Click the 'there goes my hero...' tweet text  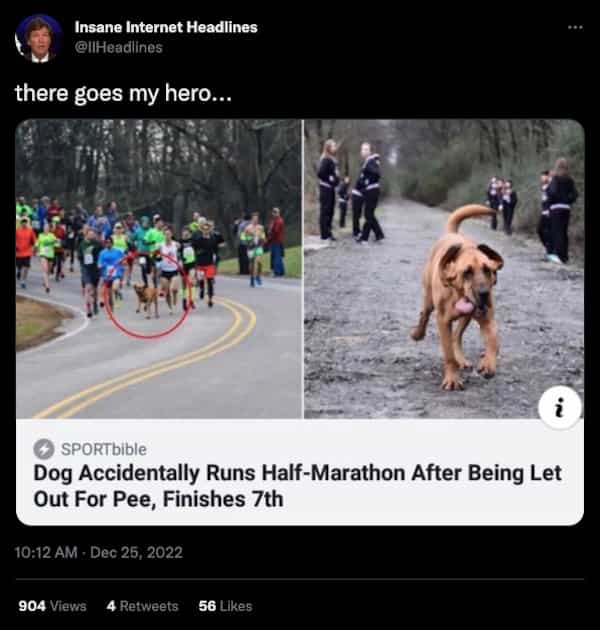tap(123, 93)
